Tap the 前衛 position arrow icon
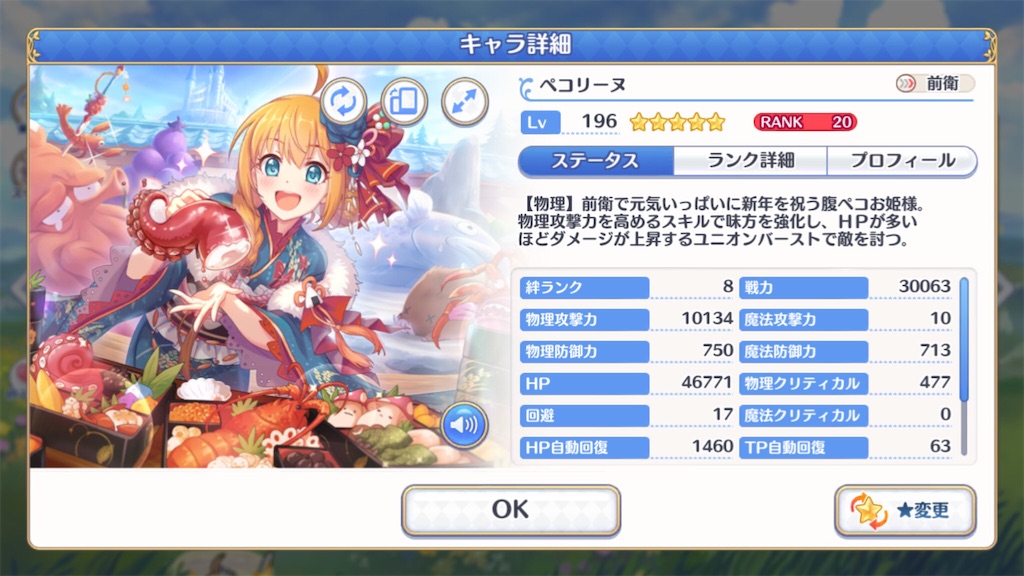 point(906,84)
